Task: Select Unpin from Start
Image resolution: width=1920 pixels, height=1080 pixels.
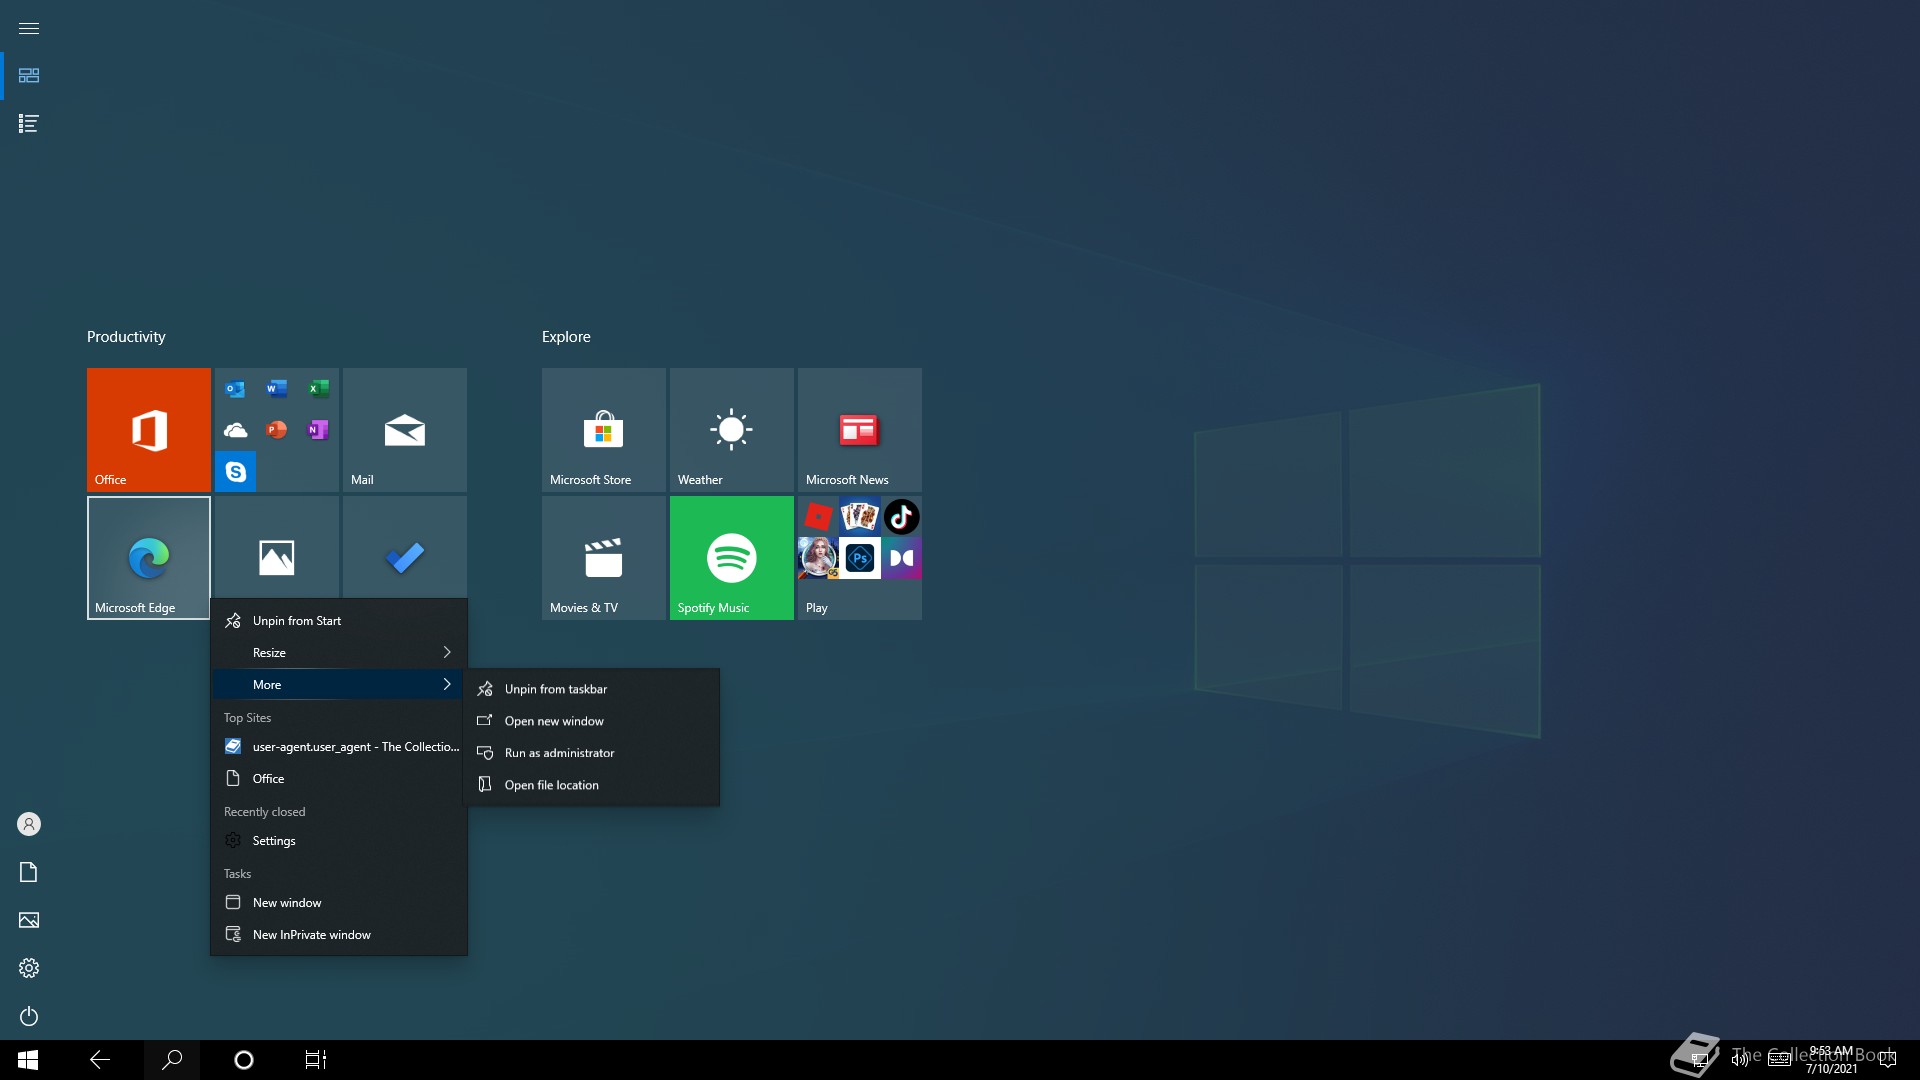Action: (339, 621)
